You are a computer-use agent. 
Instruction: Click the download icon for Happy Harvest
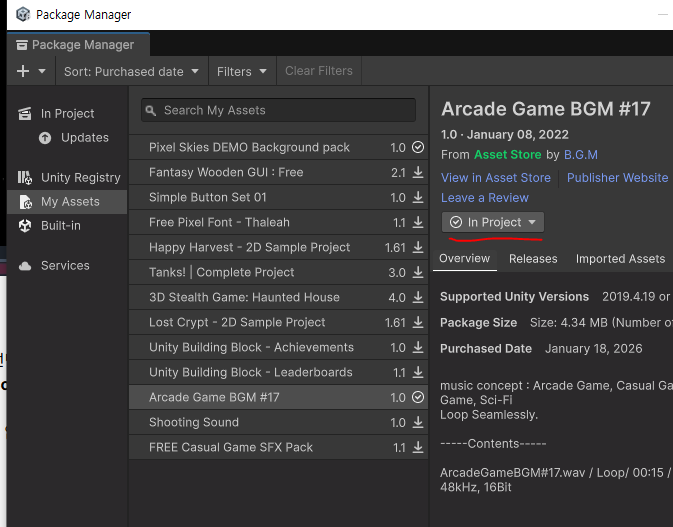pyautogui.click(x=418, y=247)
